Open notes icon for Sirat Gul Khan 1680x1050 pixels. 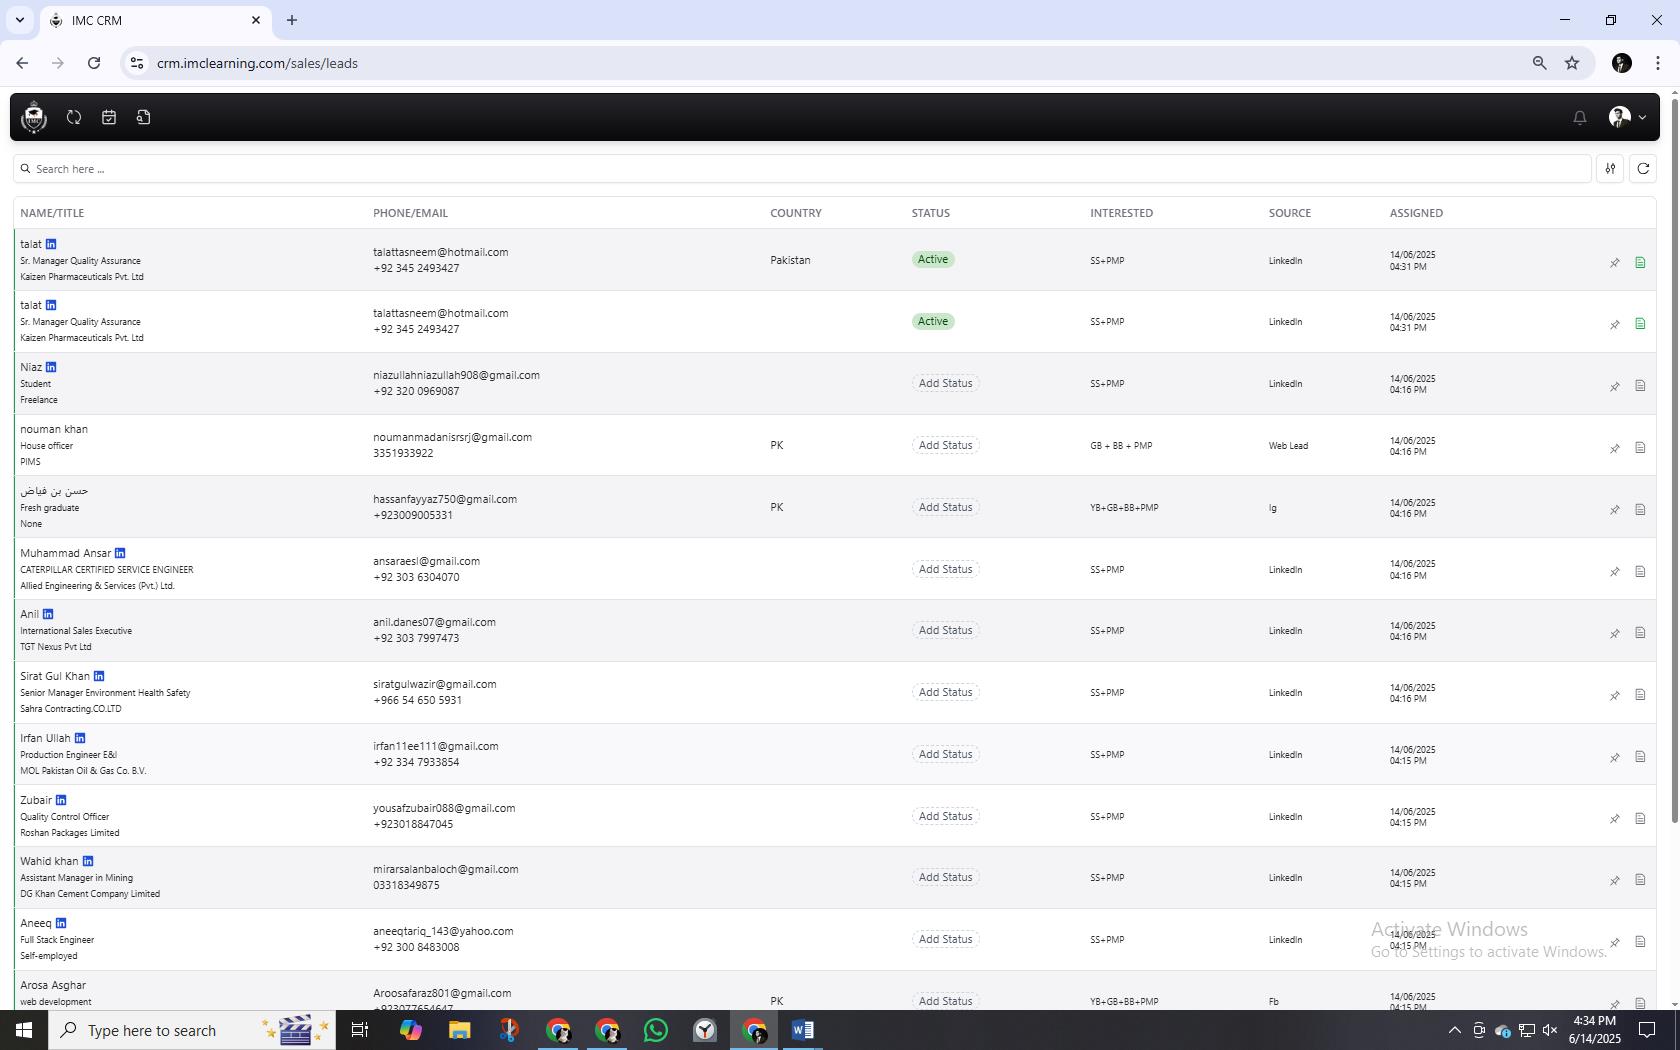pos(1640,695)
